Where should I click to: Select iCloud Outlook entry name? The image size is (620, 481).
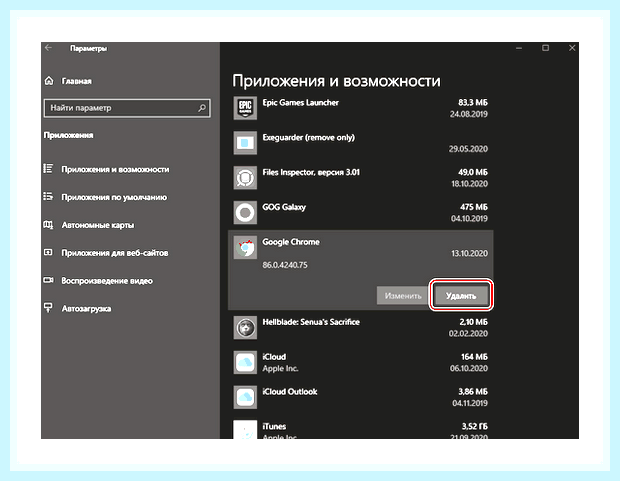[290, 392]
